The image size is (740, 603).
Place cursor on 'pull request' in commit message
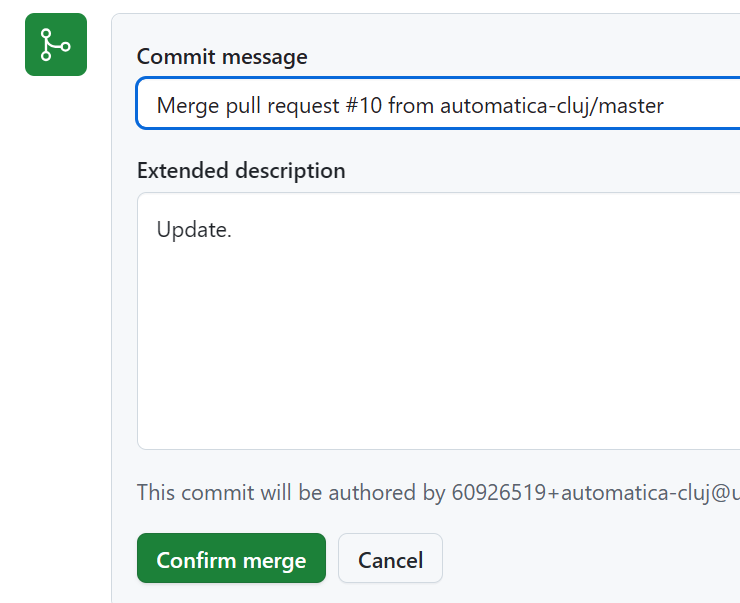pos(282,106)
